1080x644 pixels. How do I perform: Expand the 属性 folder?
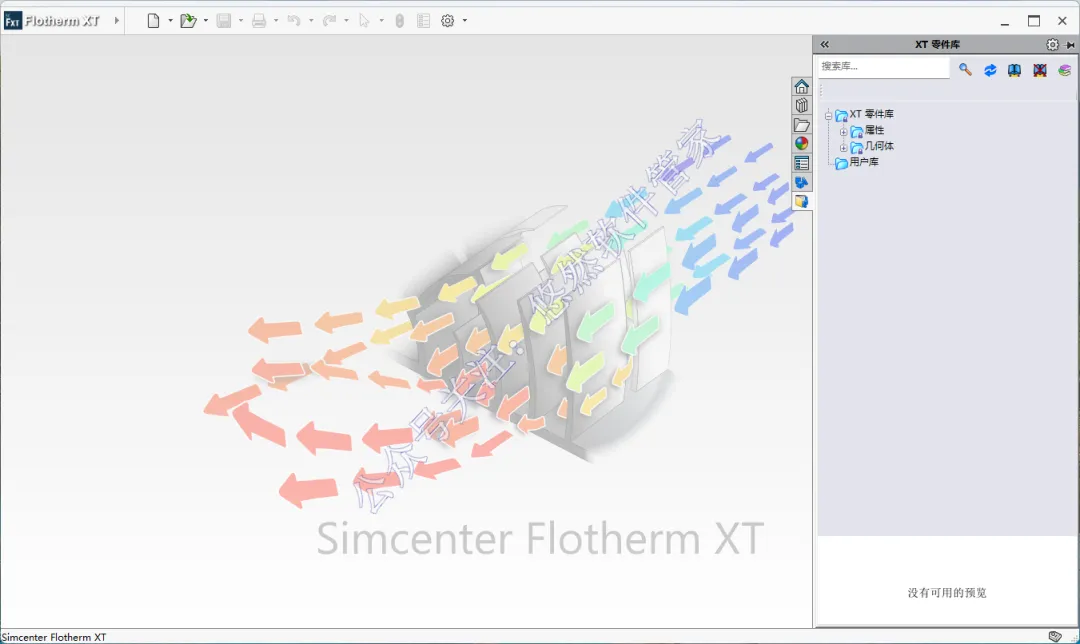coord(843,131)
